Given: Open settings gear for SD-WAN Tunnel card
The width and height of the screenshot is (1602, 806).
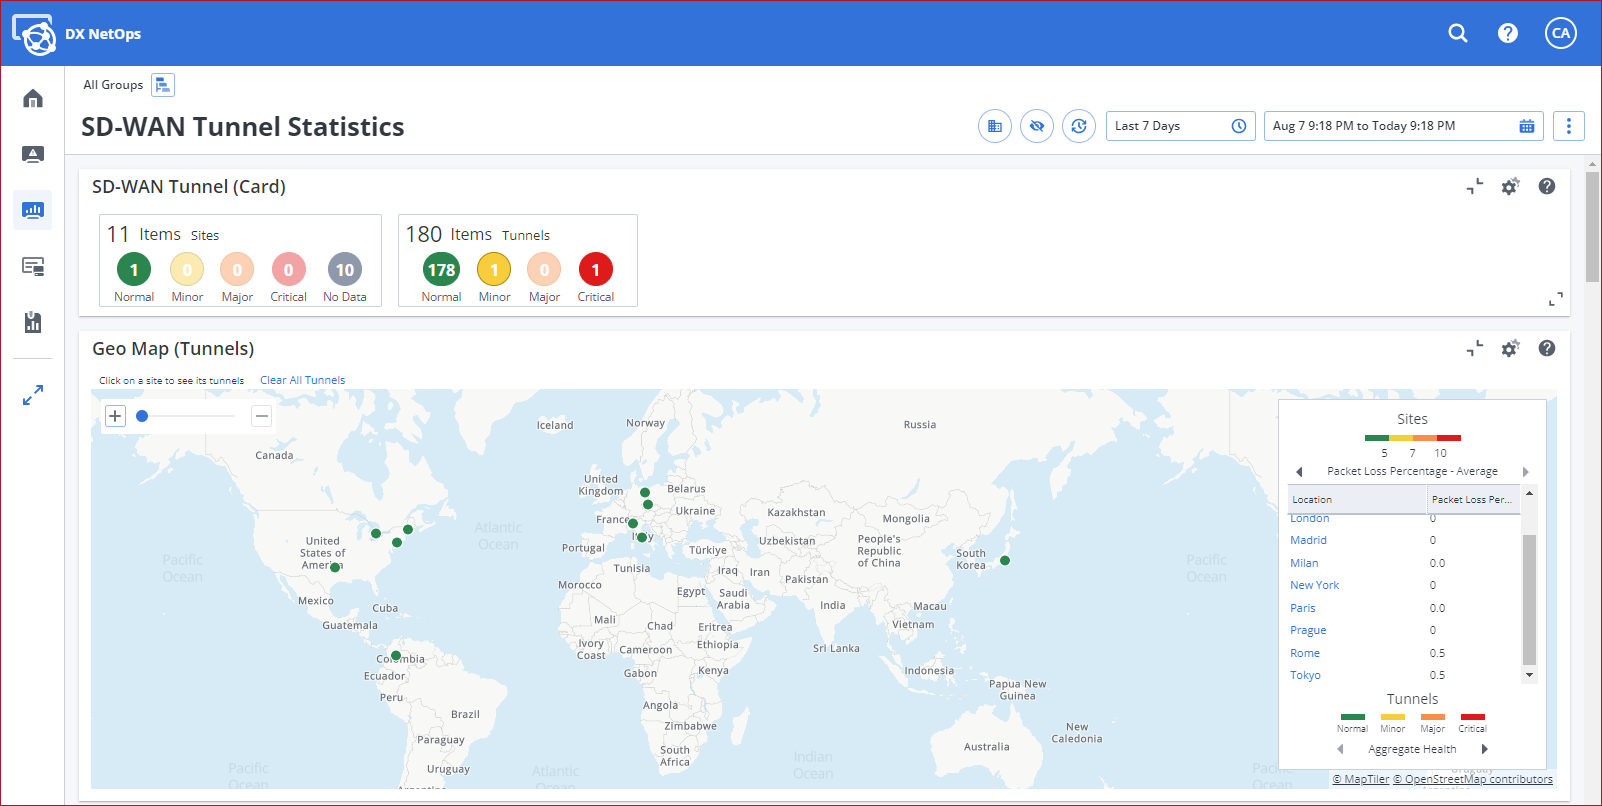Looking at the screenshot, I should [1510, 187].
